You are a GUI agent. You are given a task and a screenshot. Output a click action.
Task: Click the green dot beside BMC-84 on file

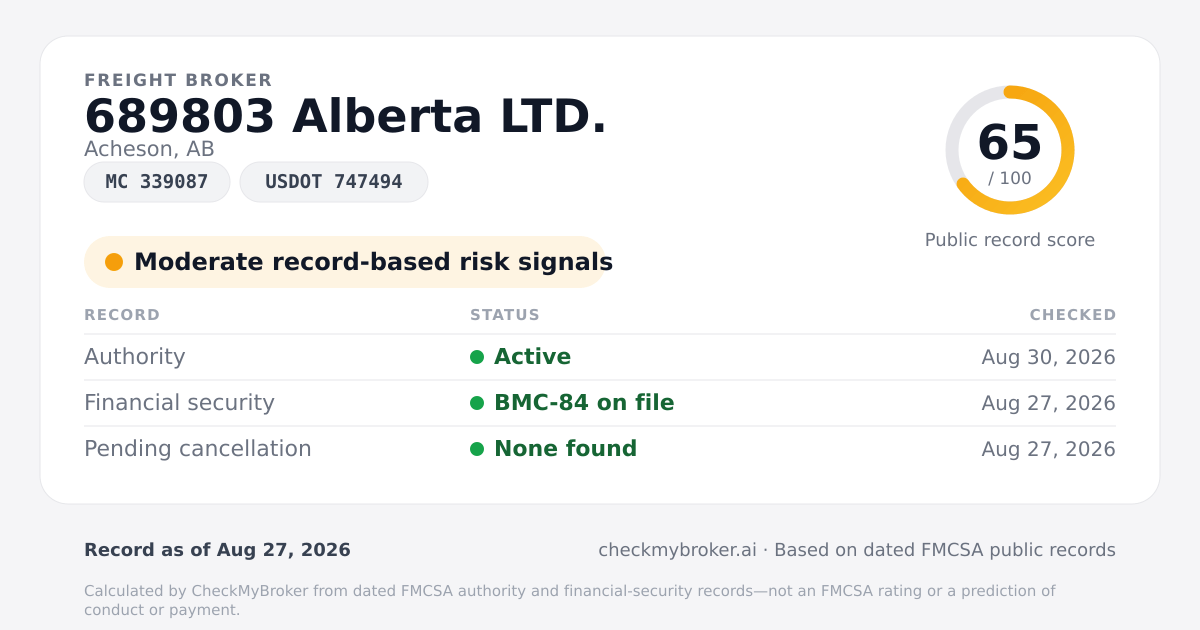477,403
